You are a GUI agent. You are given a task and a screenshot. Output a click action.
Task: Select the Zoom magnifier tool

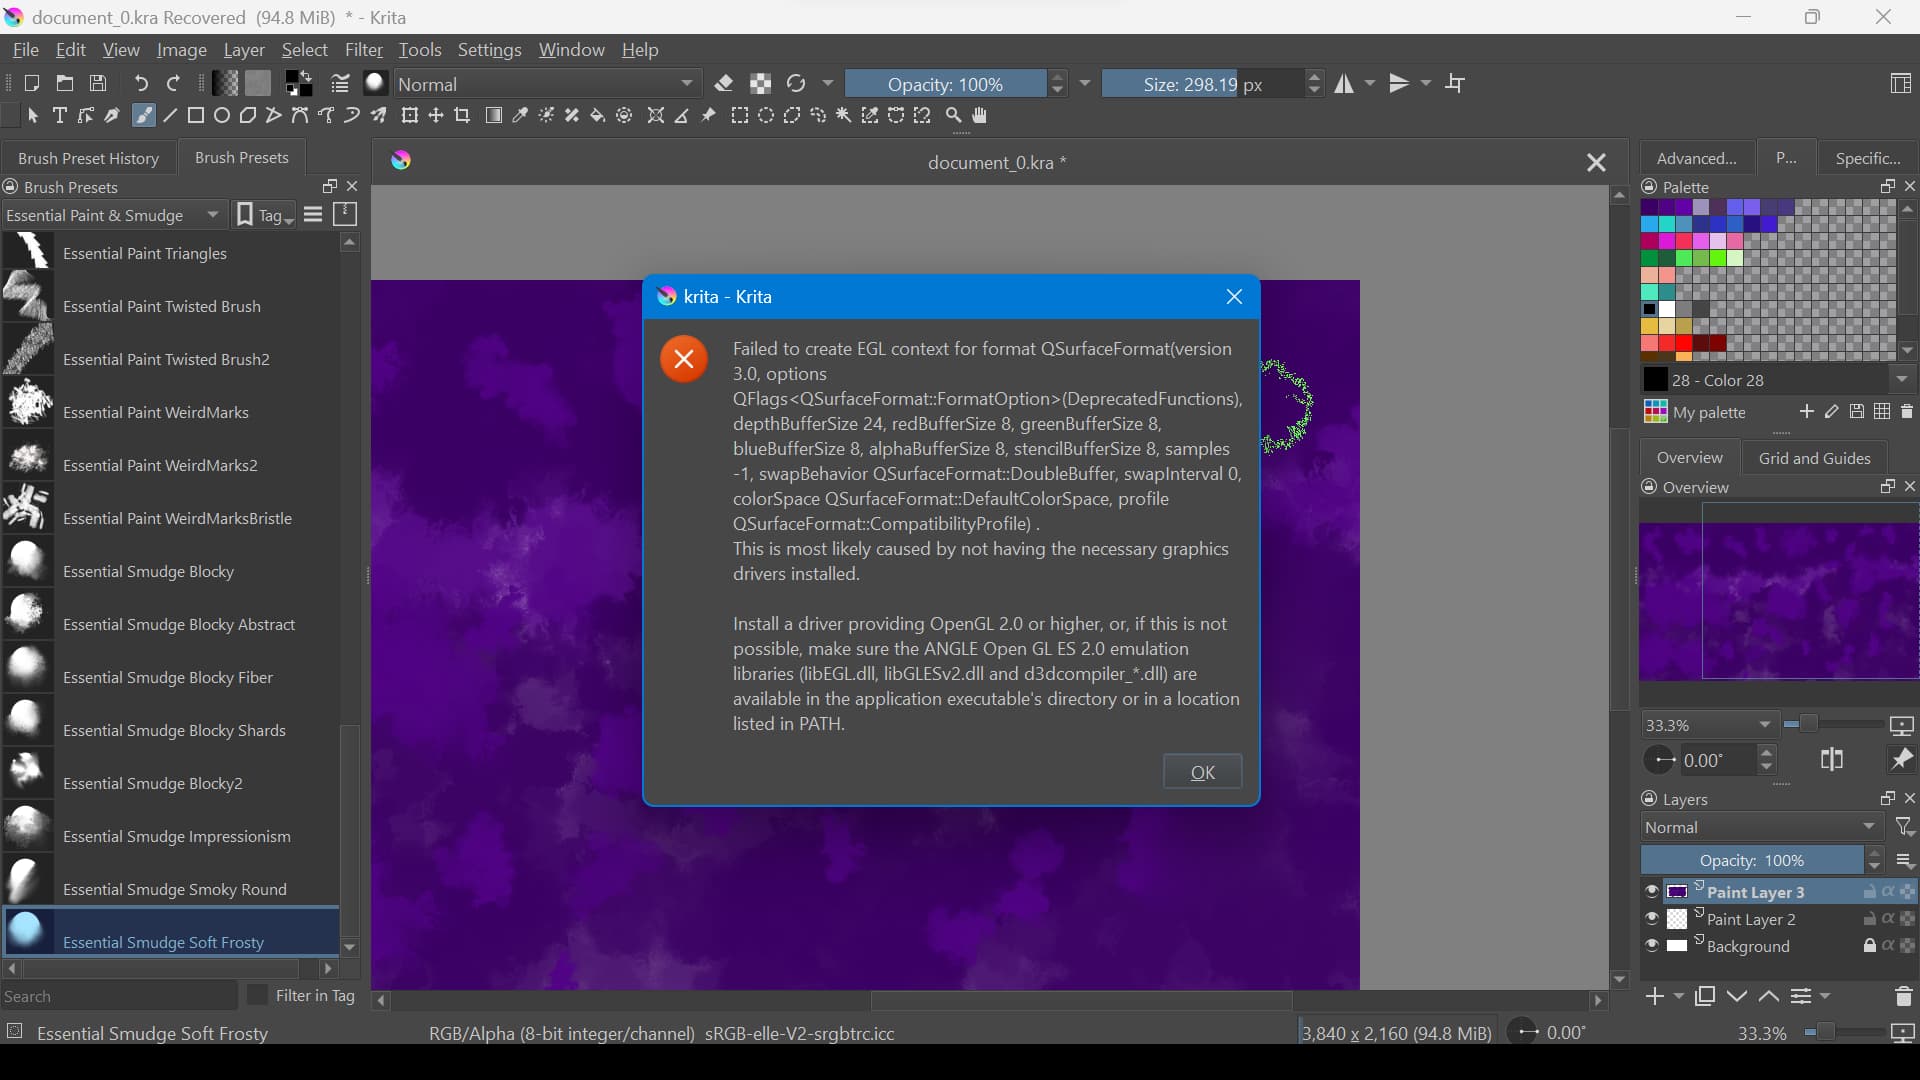point(954,116)
